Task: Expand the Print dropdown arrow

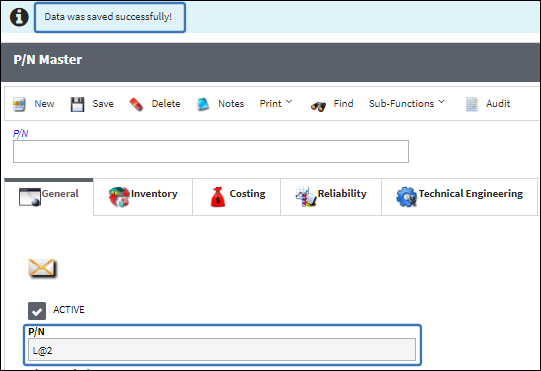Action: pyautogui.click(x=289, y=102)
